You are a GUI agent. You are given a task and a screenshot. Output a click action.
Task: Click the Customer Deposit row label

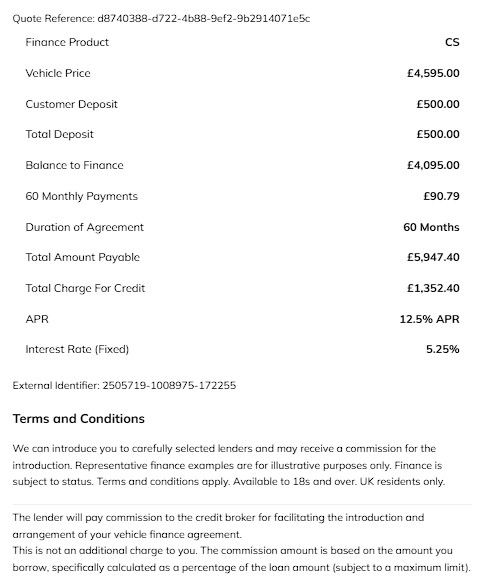click(72, 104)
